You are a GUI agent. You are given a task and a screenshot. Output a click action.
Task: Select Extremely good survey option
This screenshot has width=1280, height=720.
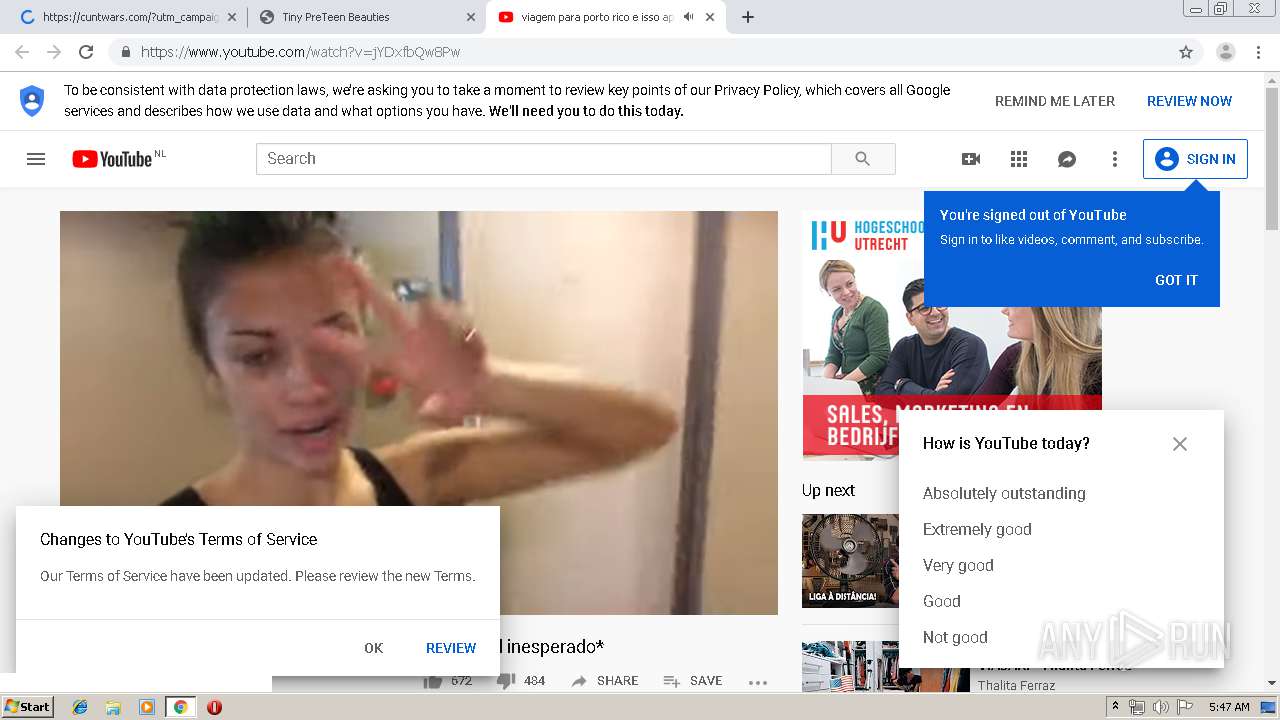coord(977,529)
